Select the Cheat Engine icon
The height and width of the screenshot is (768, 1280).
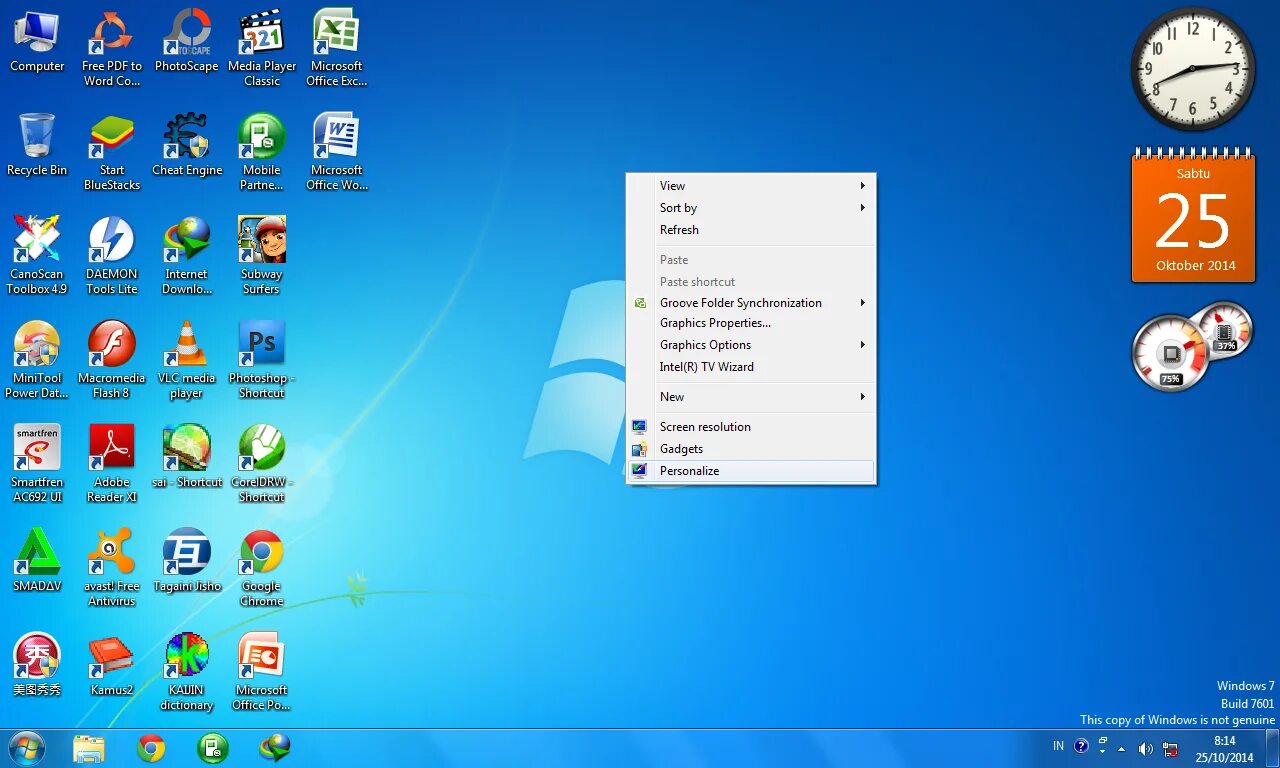point(187,146)
